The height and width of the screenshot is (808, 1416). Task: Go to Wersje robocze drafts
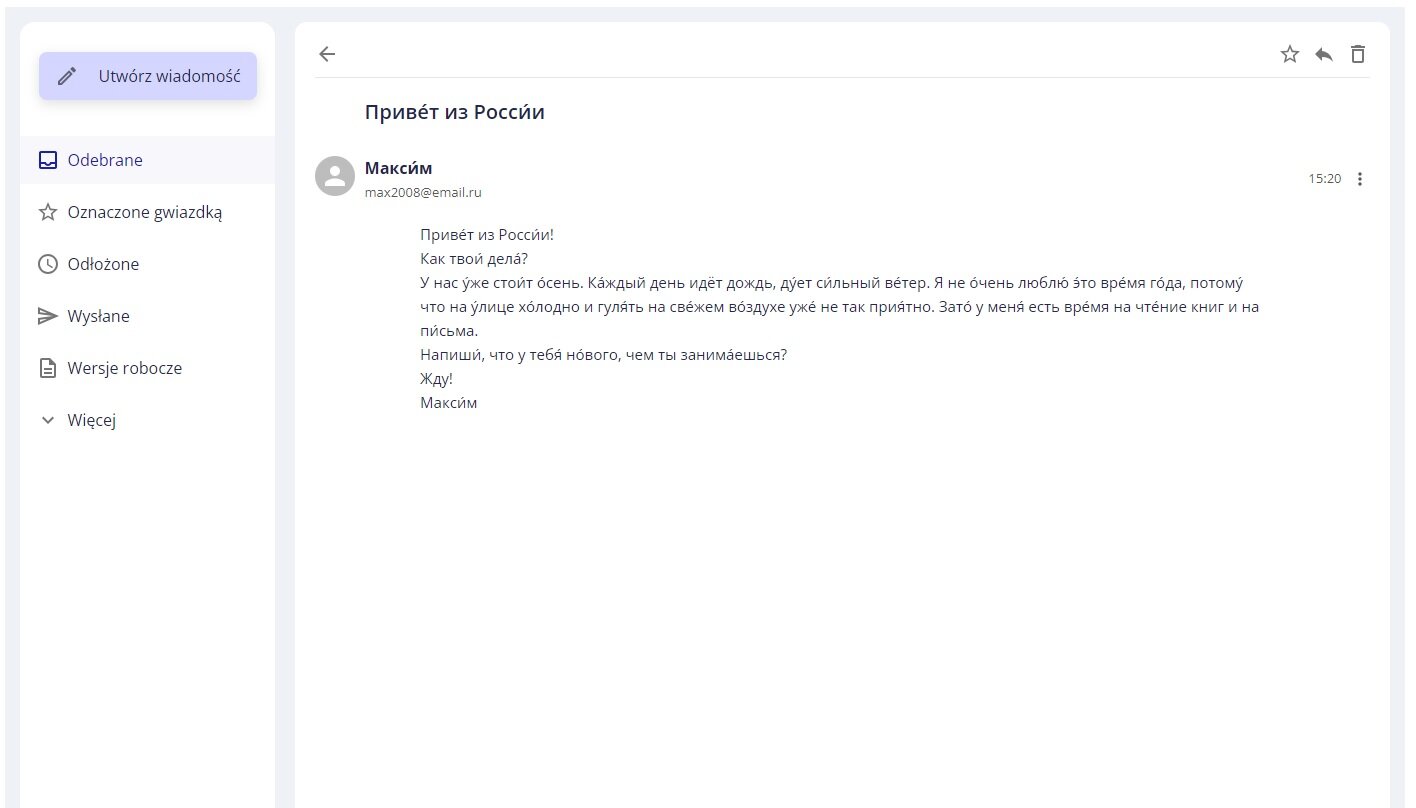(x=124, y=368)
